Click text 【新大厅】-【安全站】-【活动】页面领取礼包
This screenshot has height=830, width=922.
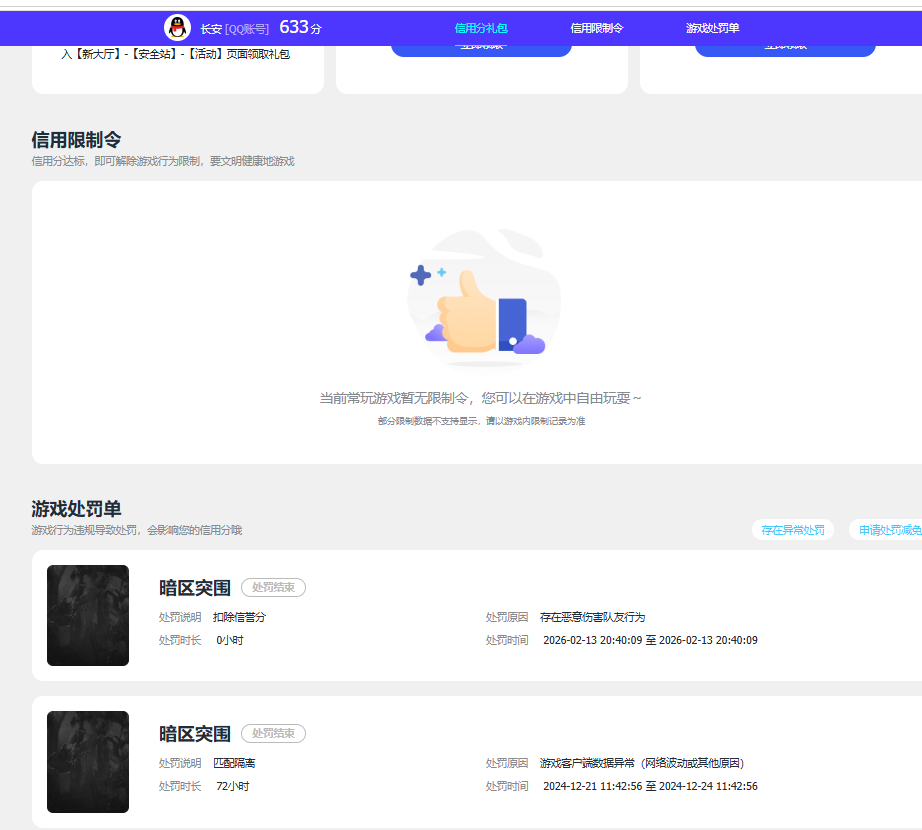[175, 54]
